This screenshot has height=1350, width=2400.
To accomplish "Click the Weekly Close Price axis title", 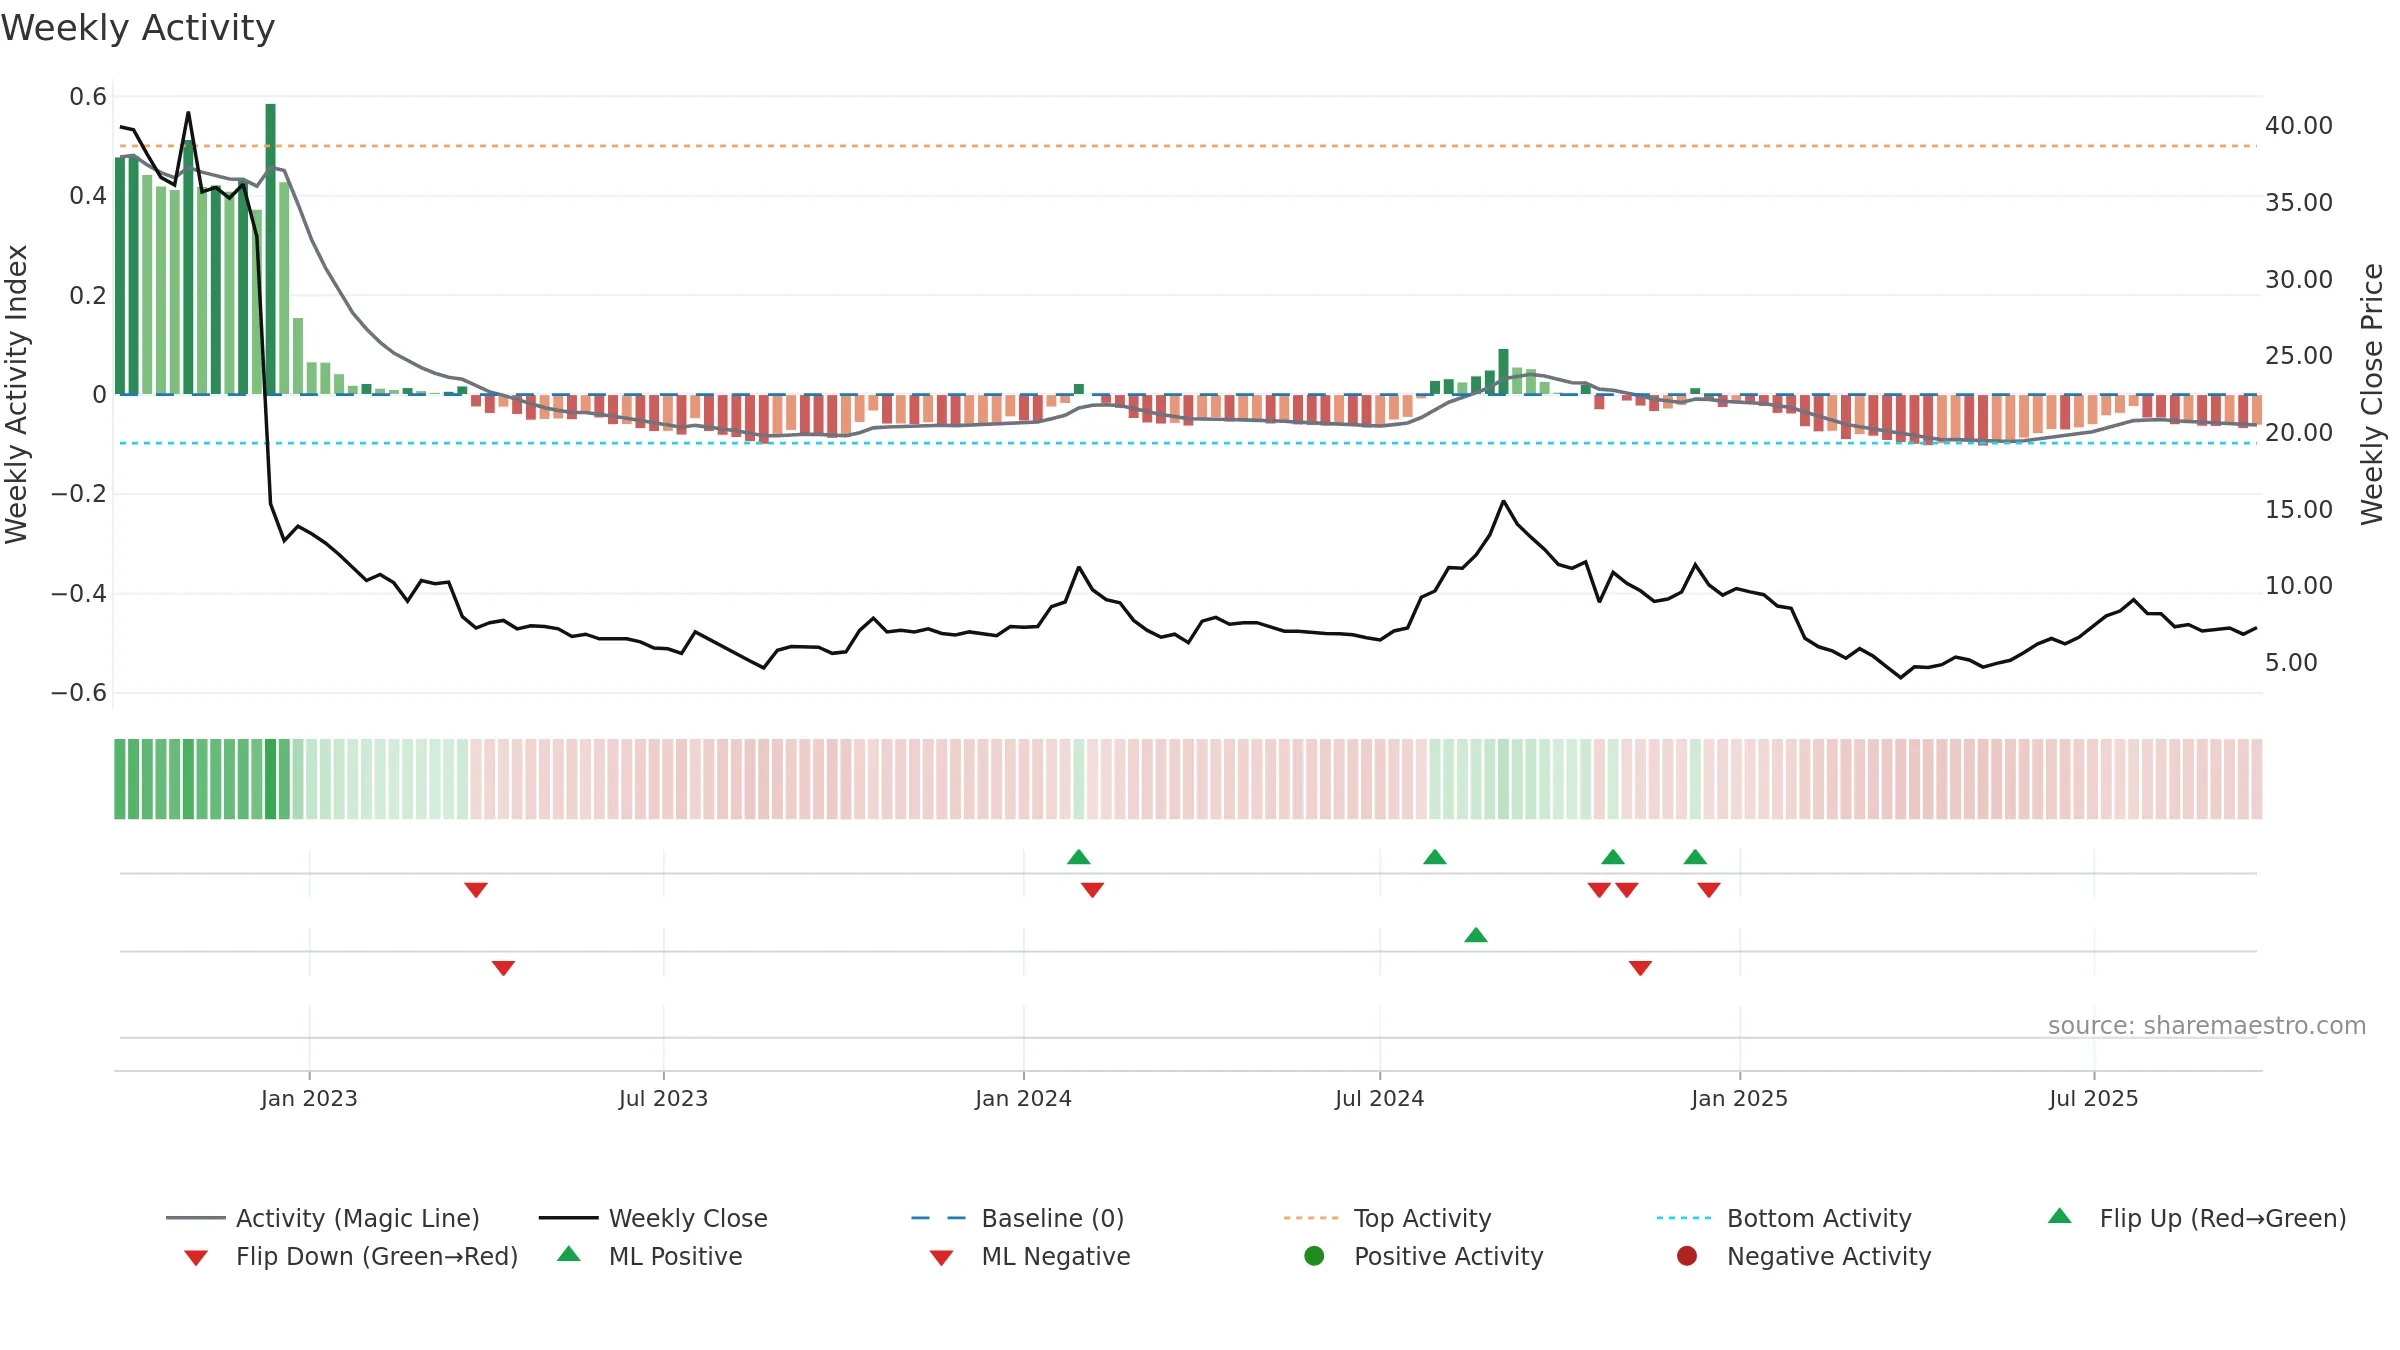I will coord(2372,394).
